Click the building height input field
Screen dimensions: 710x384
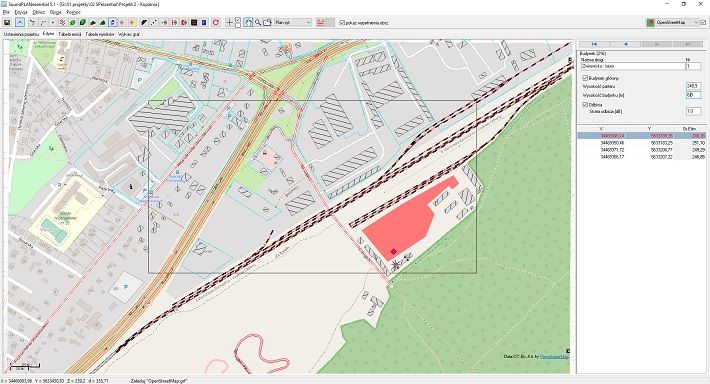point(693,95)
